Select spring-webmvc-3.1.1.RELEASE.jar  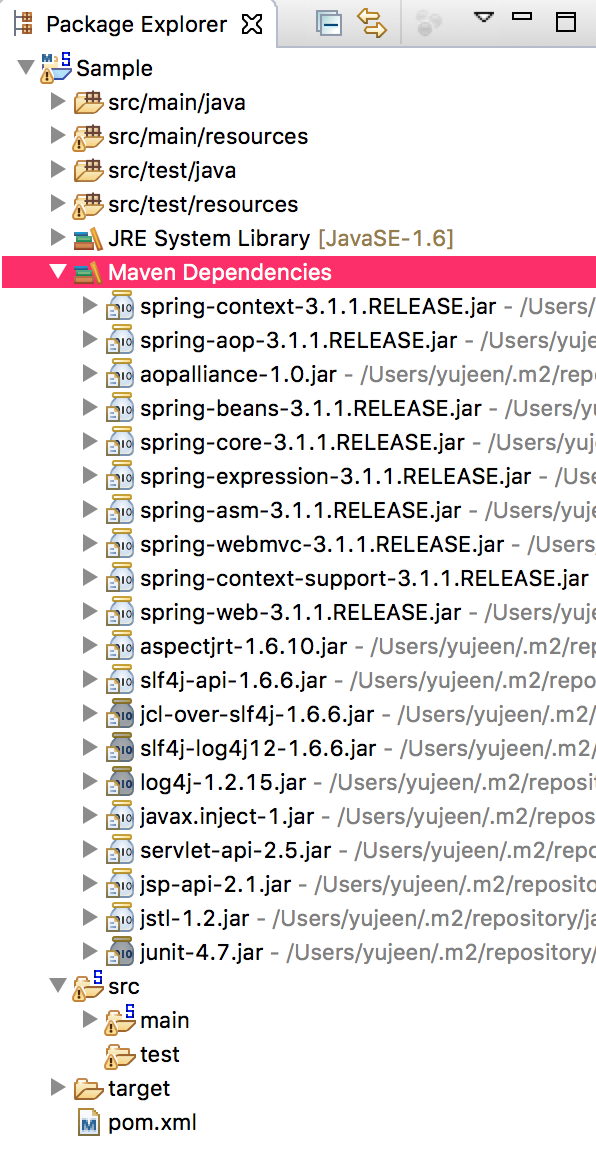pos(322,544)
